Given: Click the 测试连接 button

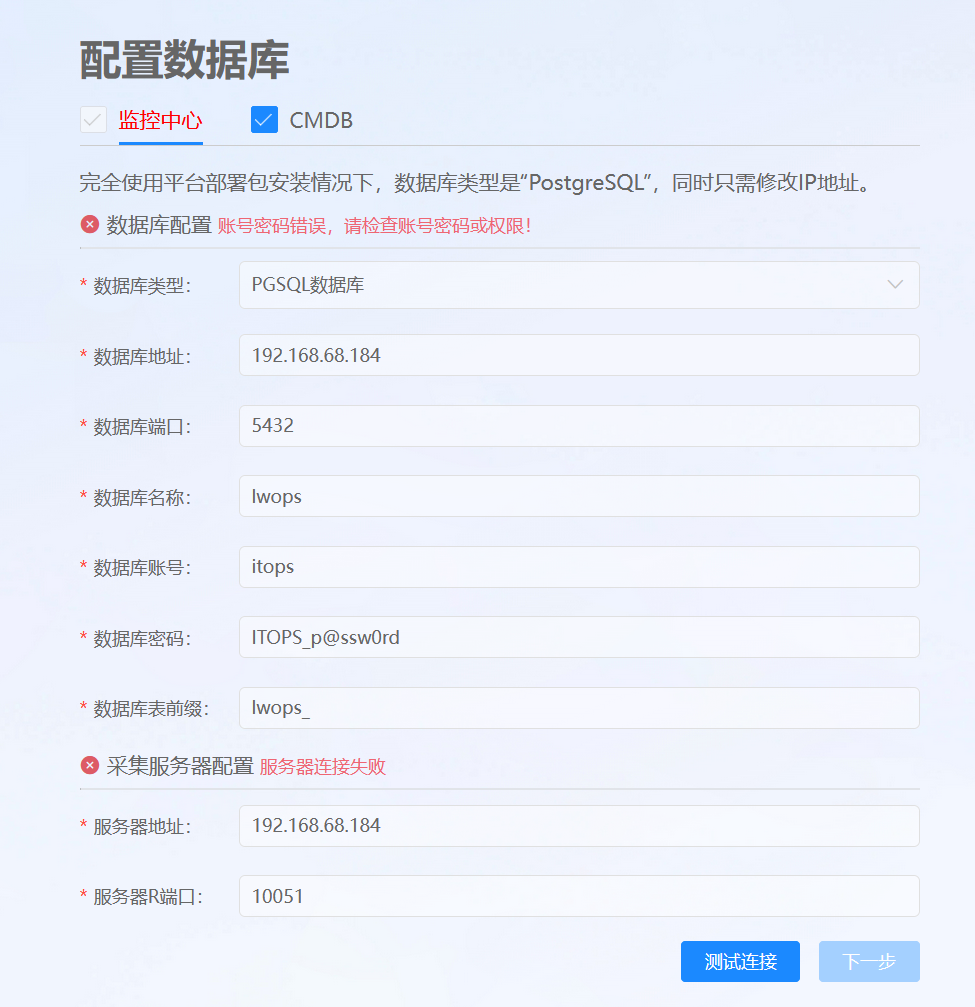Looking at the screenshot, I should click(740, 961).
